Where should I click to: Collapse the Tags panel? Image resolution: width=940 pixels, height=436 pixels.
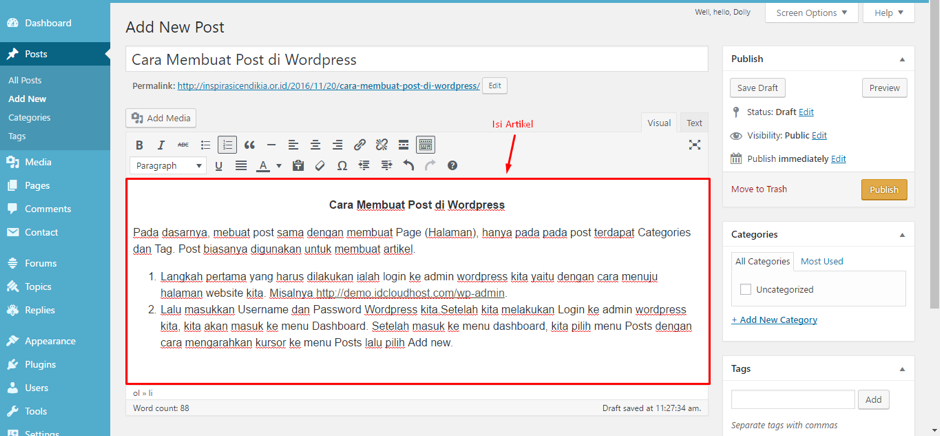[902, 369]
